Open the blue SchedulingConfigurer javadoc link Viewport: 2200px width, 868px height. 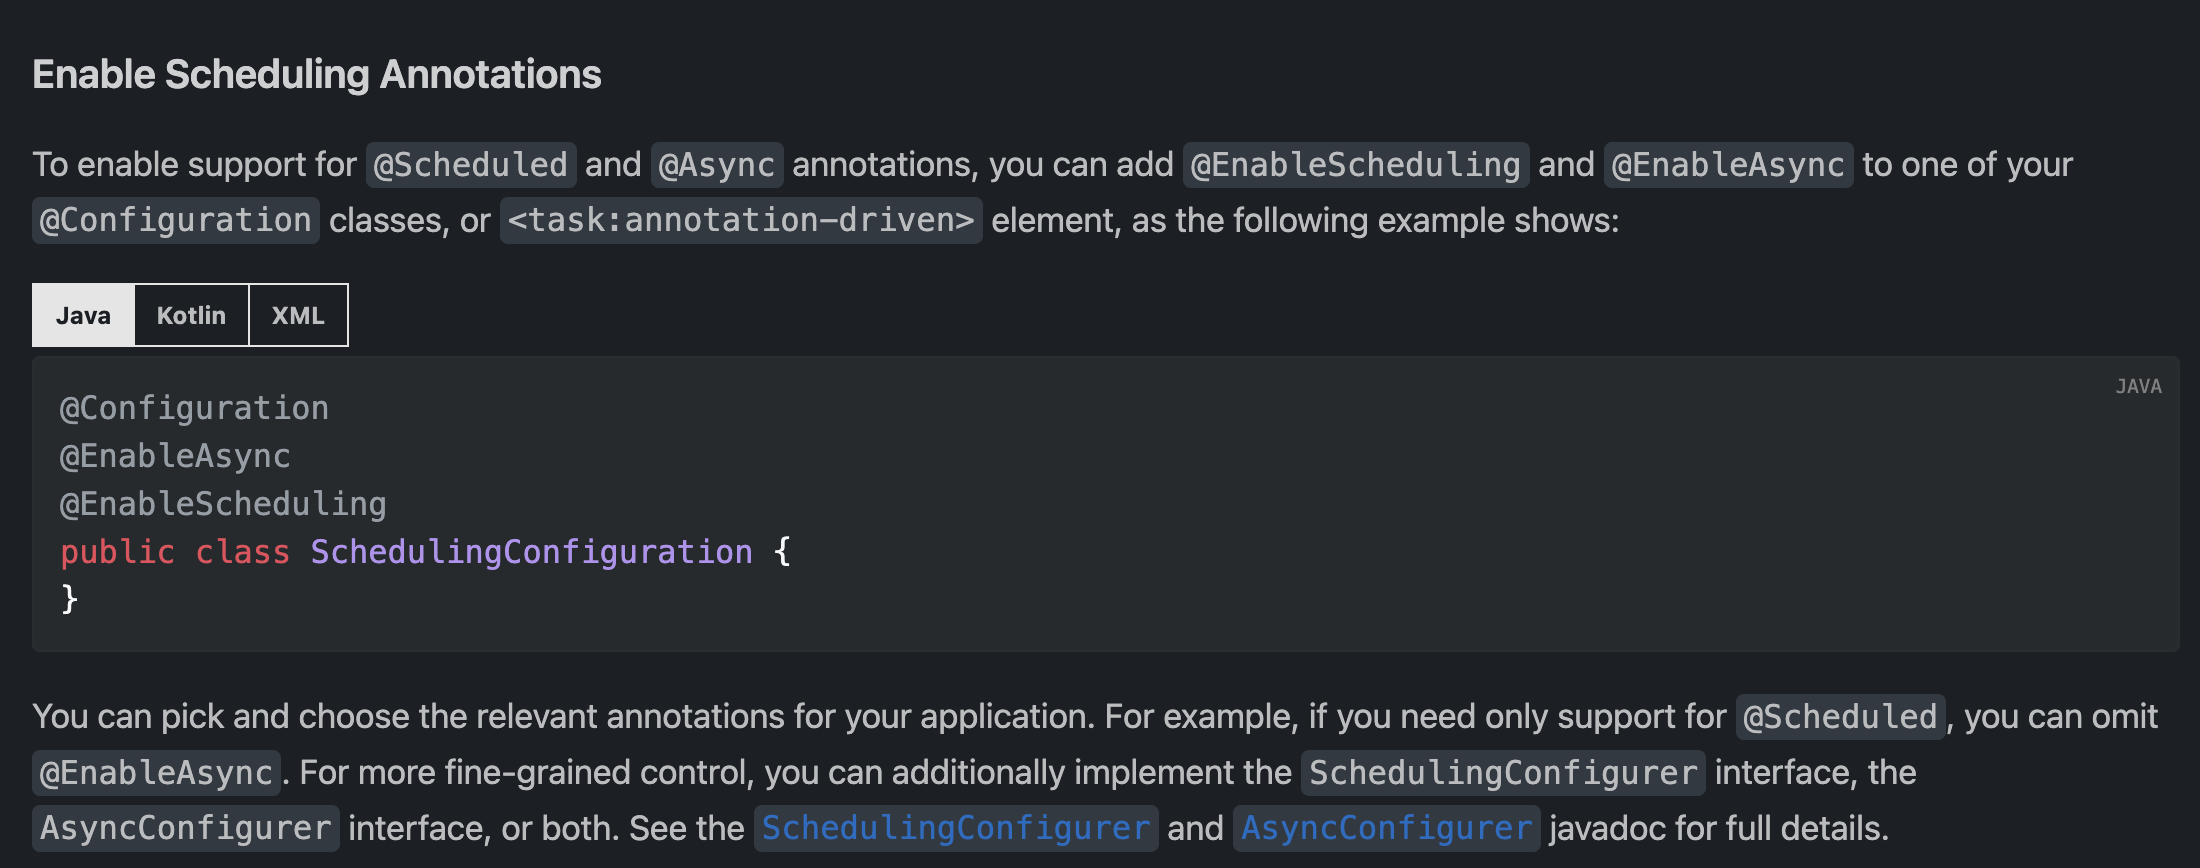coord(955,828)
